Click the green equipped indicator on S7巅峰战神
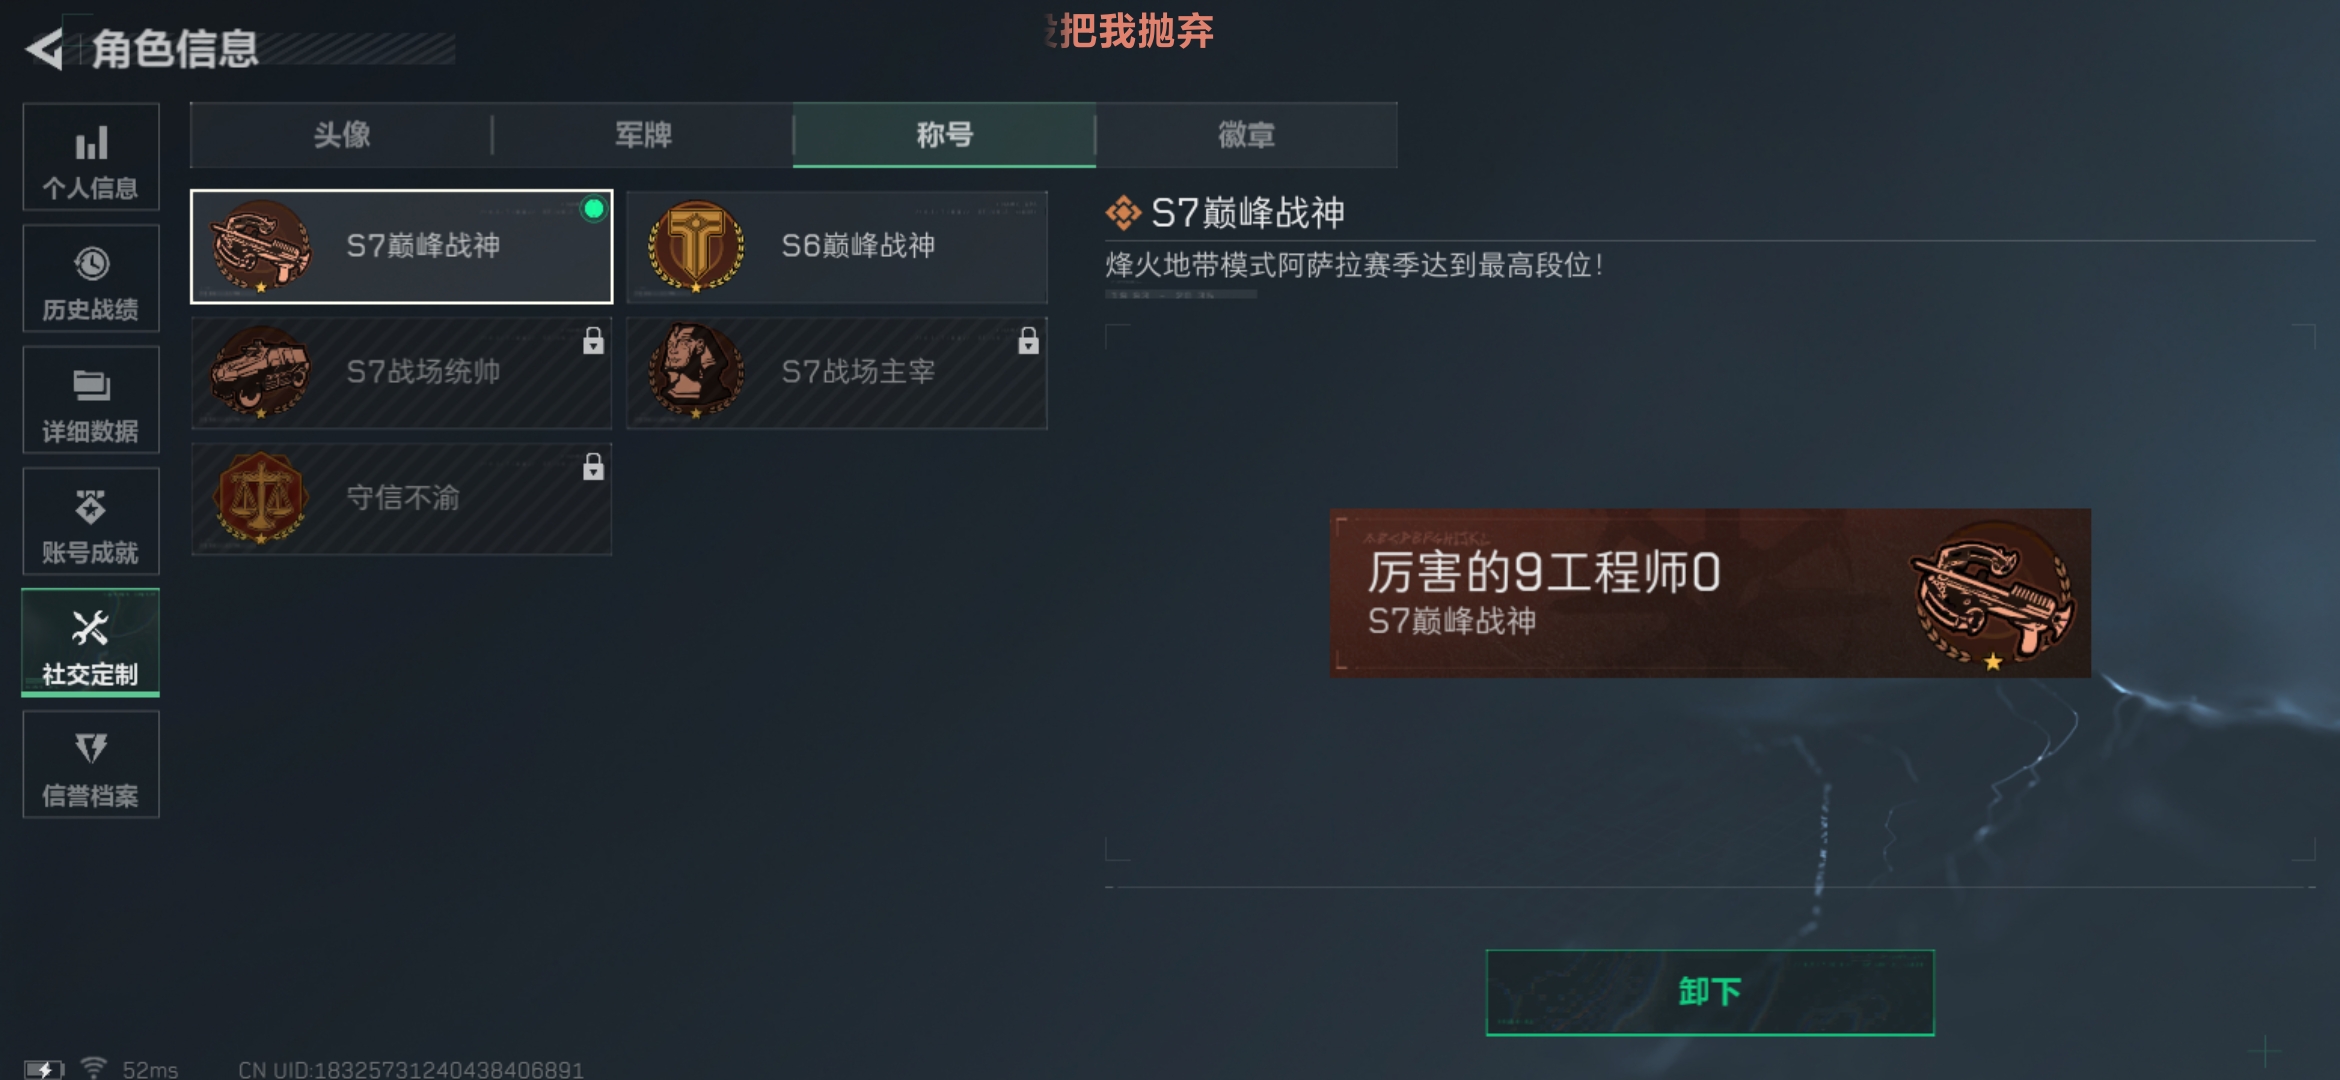 [594, 209]
